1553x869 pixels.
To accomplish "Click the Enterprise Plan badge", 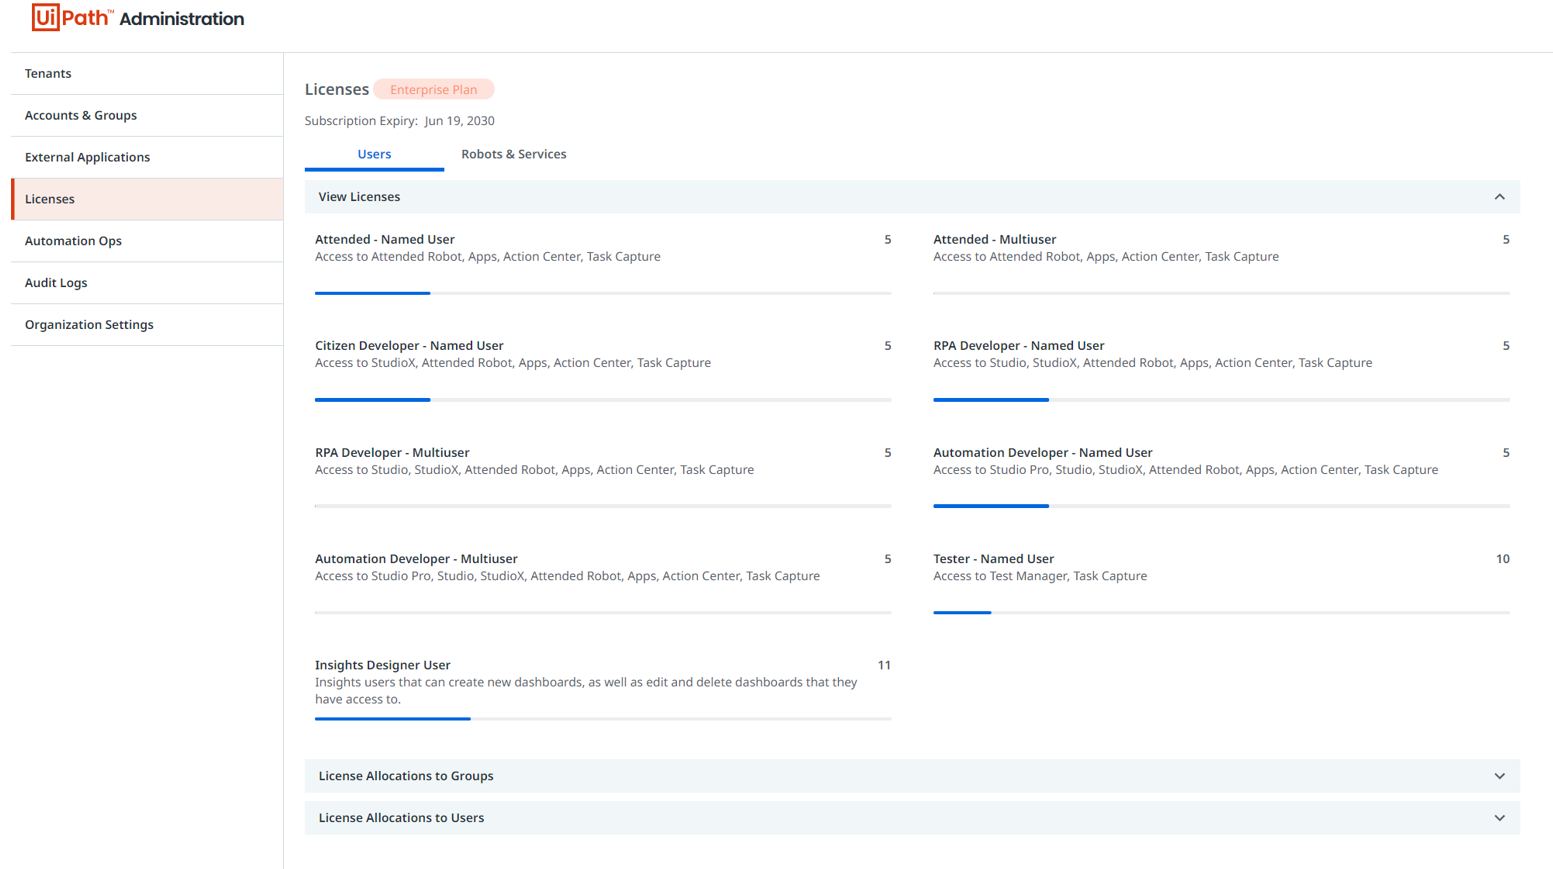I will pyautogui.click(x=434, y=90).
